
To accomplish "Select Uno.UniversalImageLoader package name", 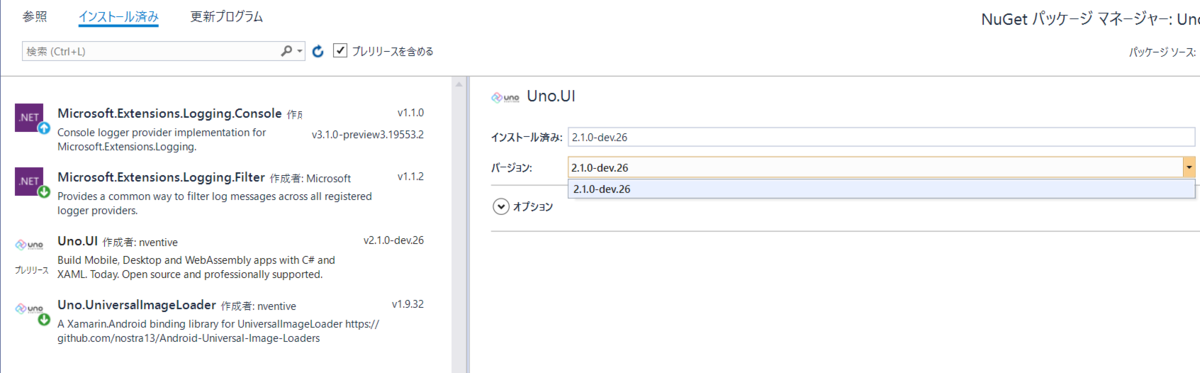I will (x=136, y=305).
